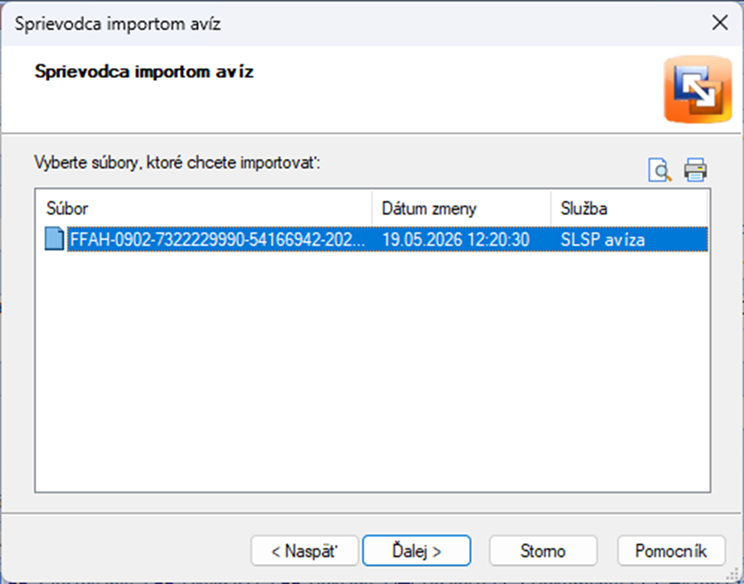Click the printer icon above the list
The height and width of the screenshot is (584, 744).
pos(696,170)
